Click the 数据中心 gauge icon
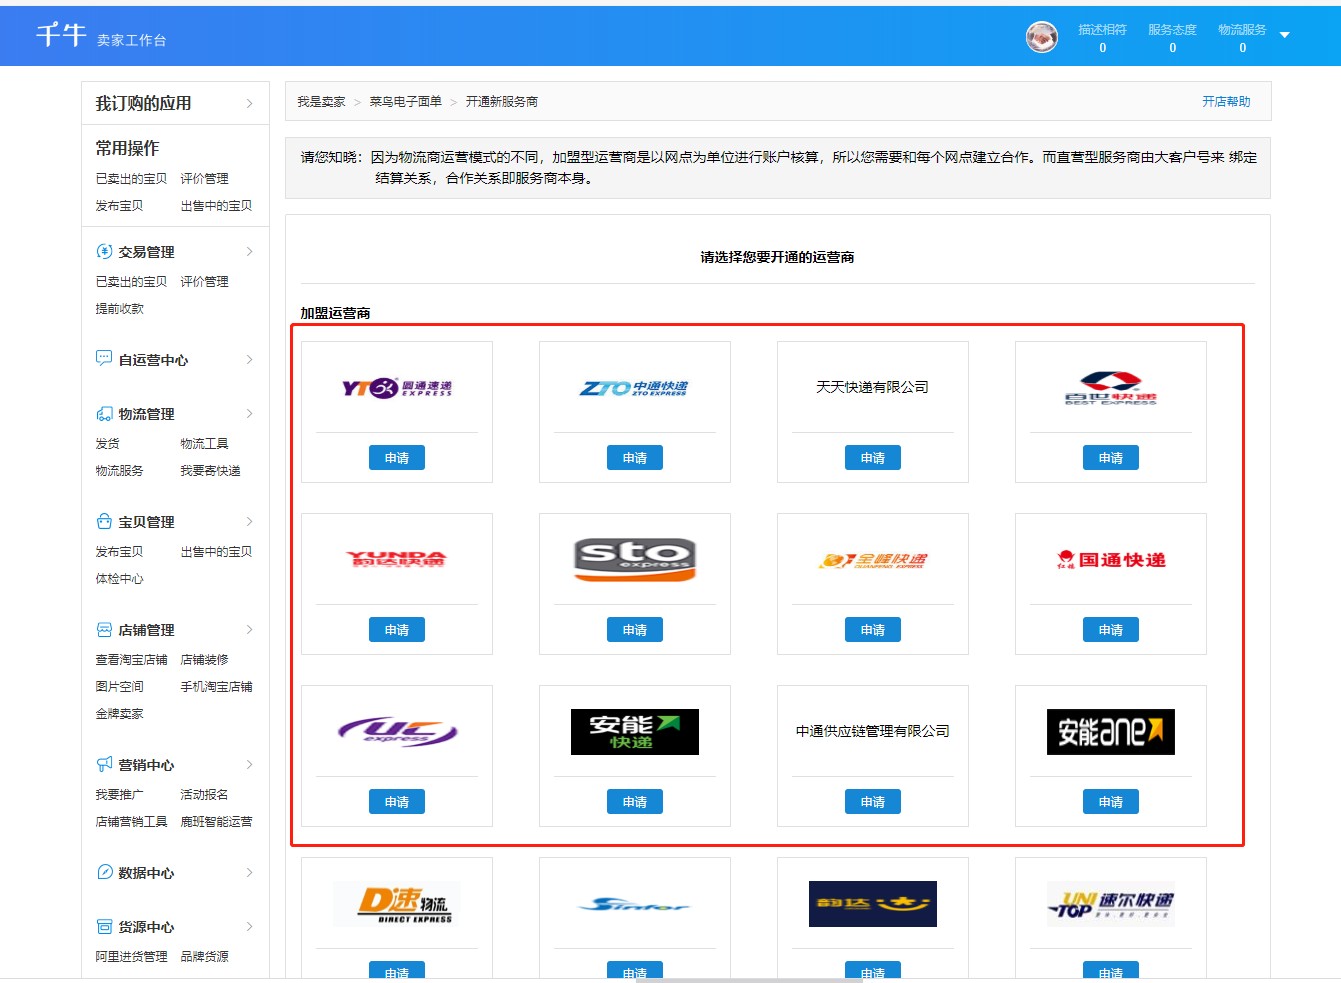The height and width of the screenshot is (983, 1341). 104,872
